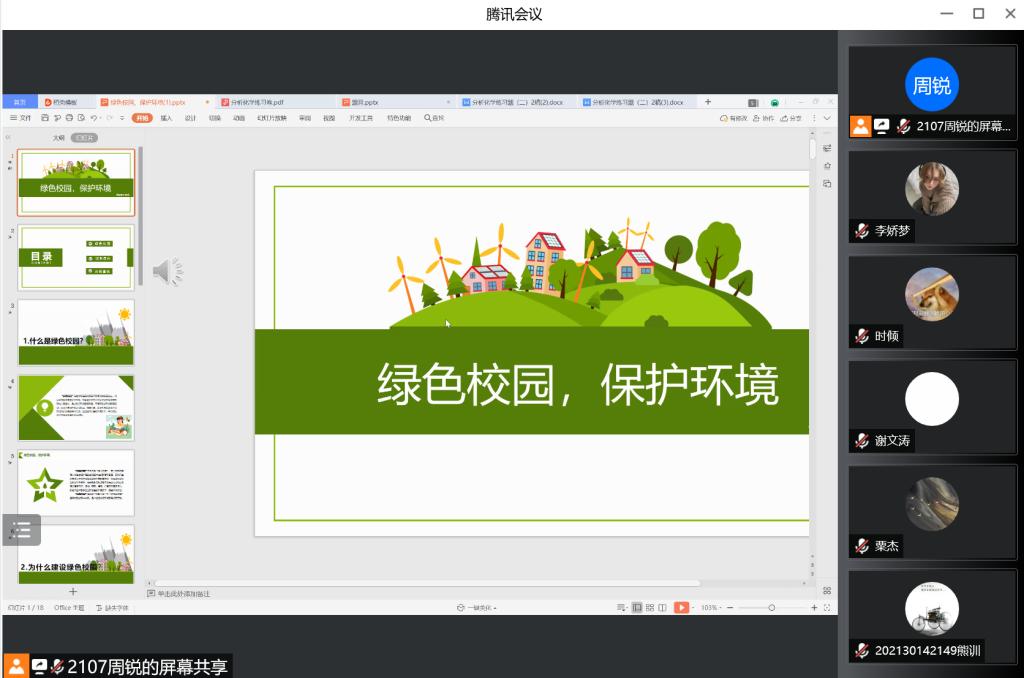
Task: Open the 插入 ribbon tab
Action: 166,118
